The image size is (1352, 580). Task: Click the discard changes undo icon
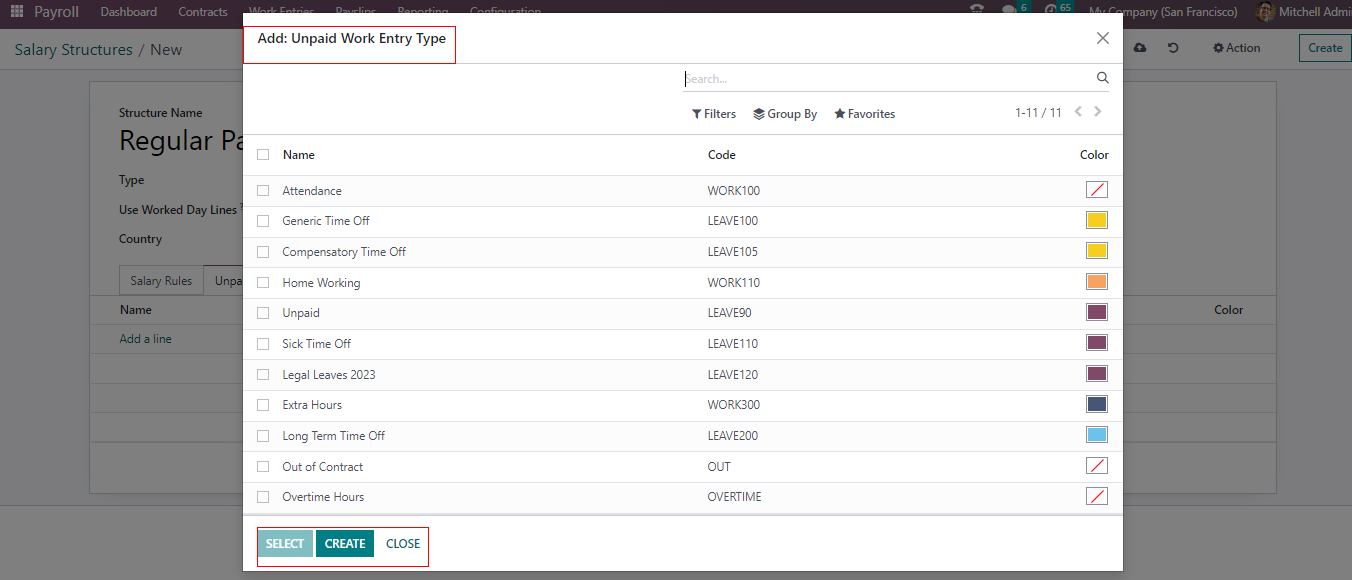[1173, 48]
